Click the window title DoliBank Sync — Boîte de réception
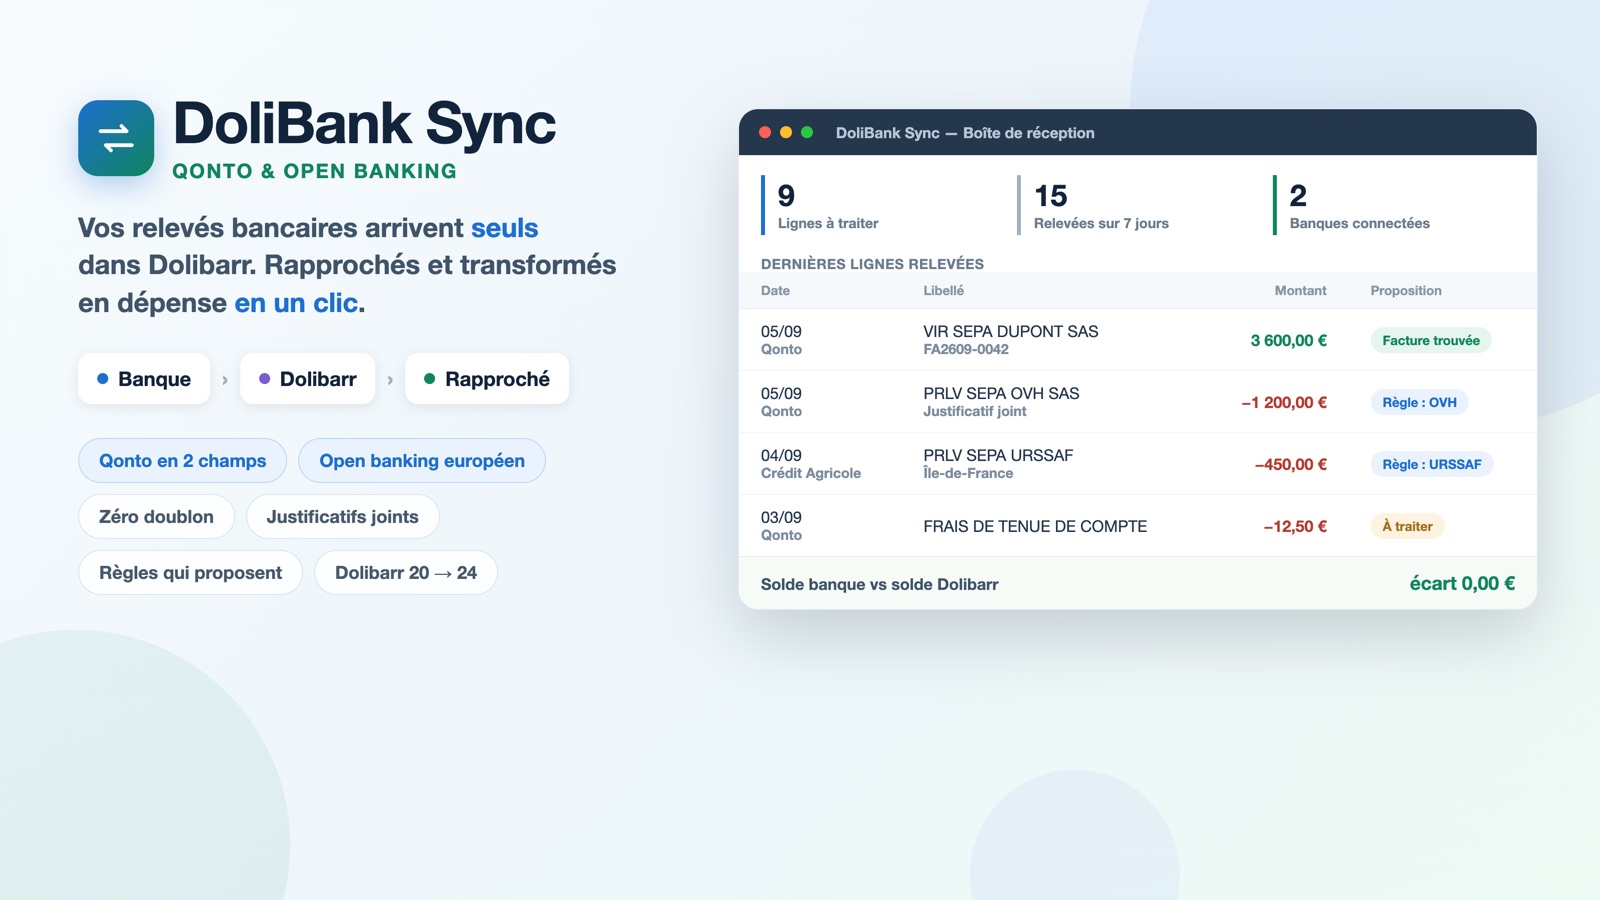The image size is (1600, 900). point(965,133)
